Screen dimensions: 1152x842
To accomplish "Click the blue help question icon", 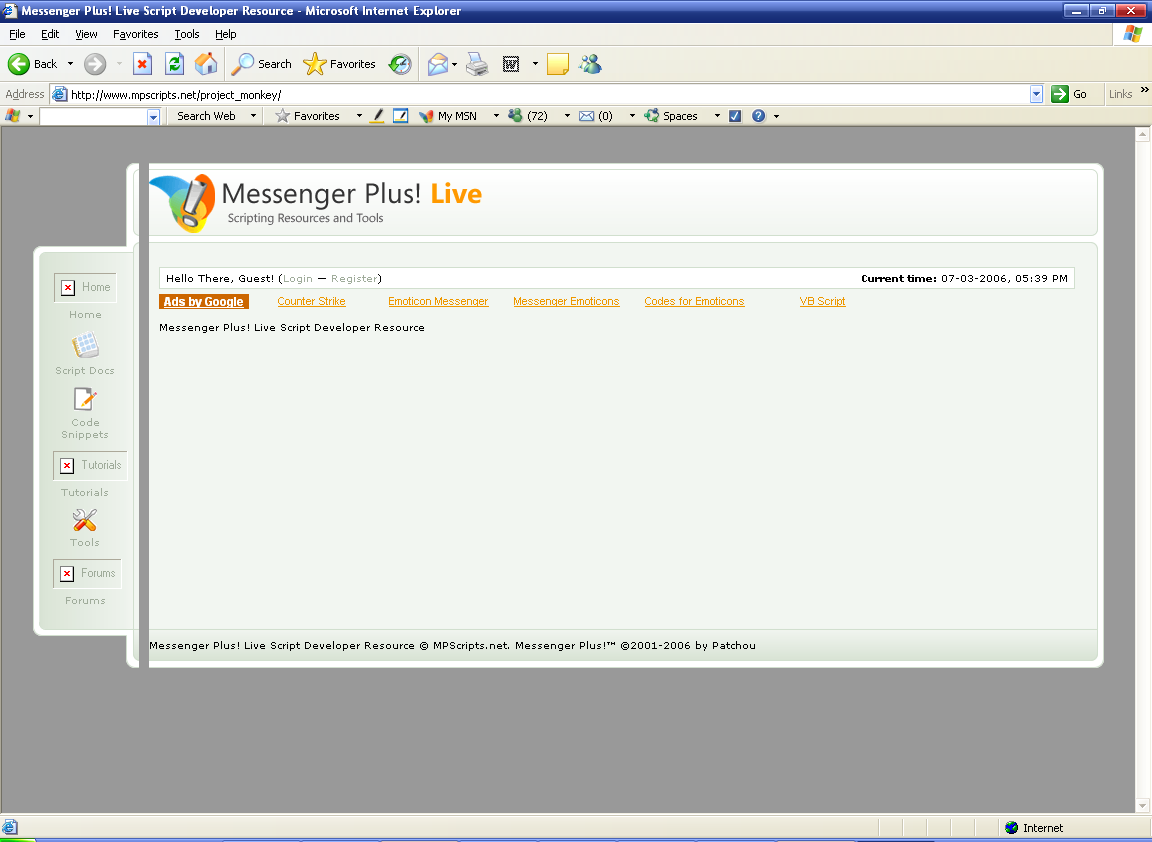I will click(759, 116).
